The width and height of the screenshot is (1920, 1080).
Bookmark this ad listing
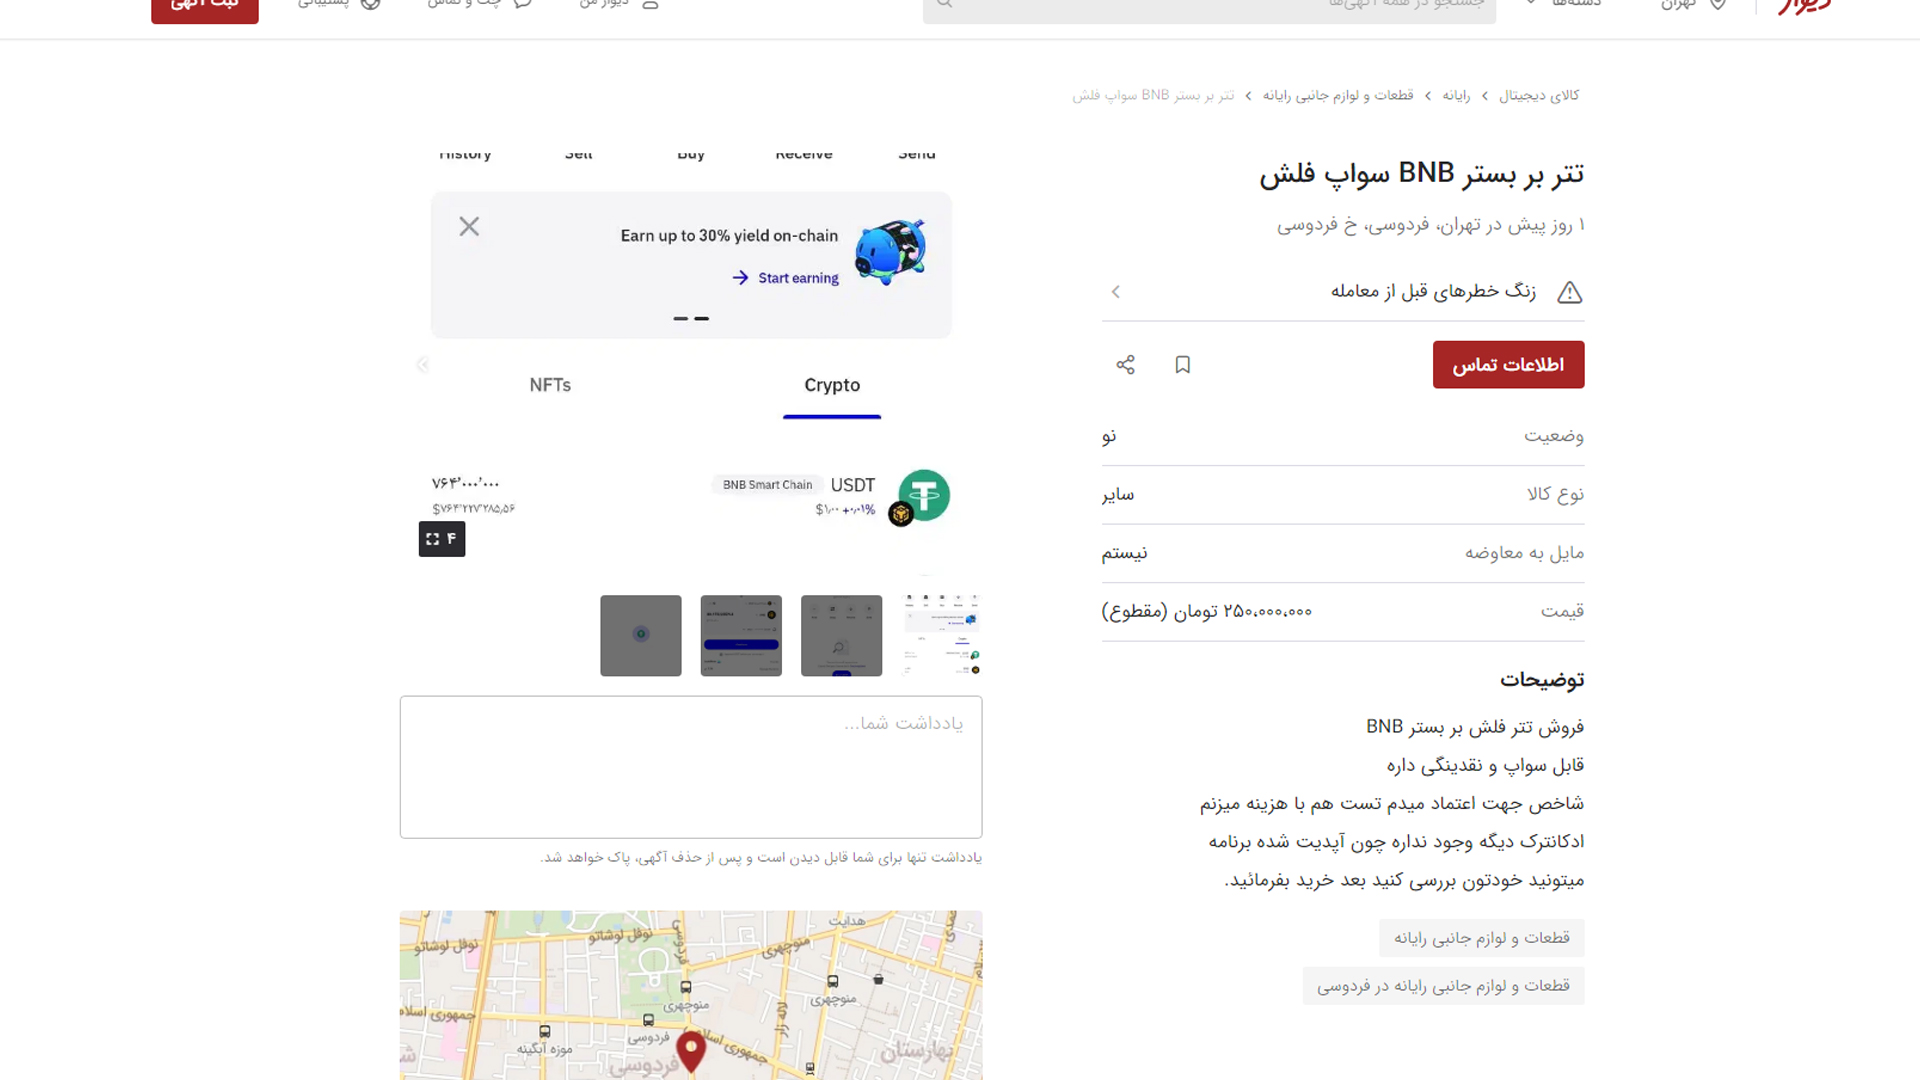coord(1182,365)
